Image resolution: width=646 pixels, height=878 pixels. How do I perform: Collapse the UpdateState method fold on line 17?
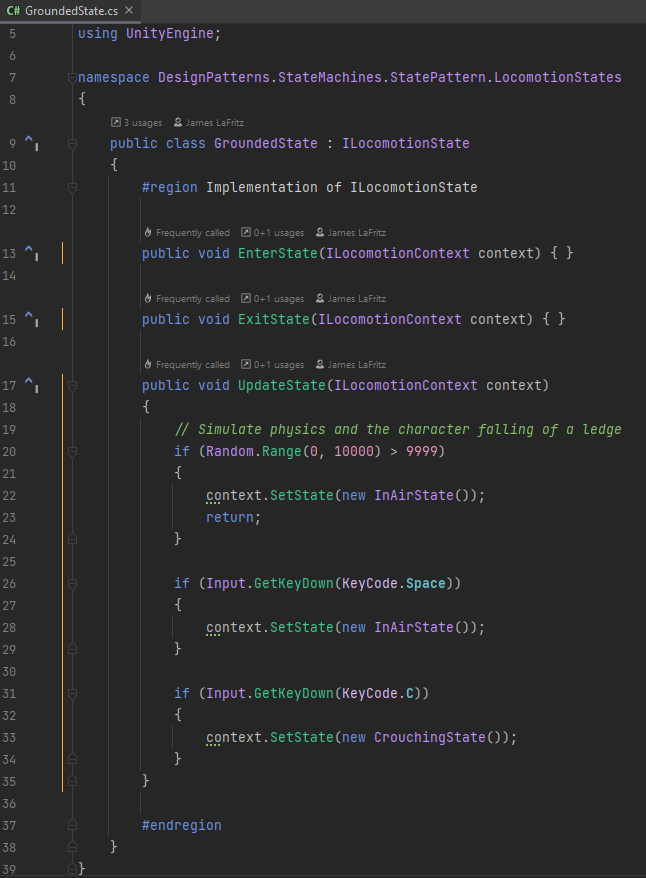click(x=72, y=386)
